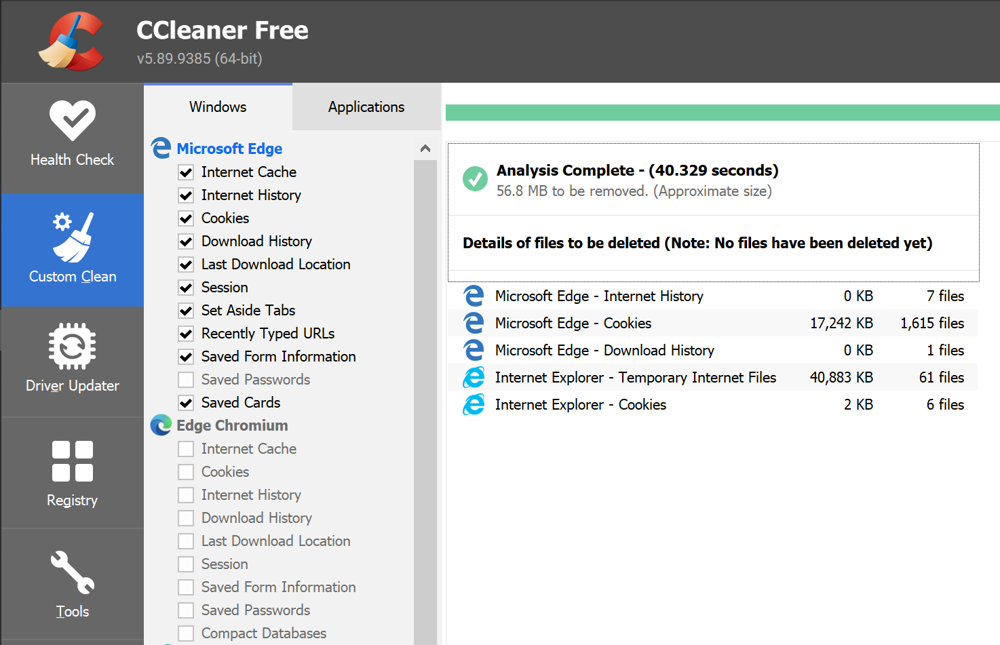Enable Edge Chromium Session
1000x645 pixels.
(x=186, y=564)
